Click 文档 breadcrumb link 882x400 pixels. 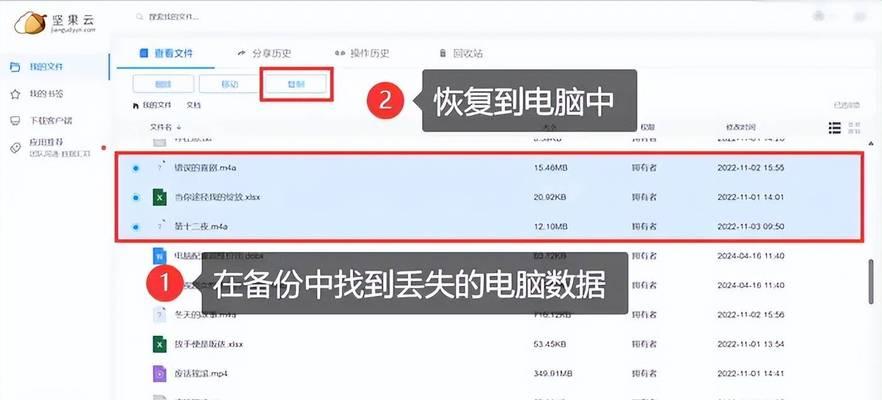pos(194,105)
